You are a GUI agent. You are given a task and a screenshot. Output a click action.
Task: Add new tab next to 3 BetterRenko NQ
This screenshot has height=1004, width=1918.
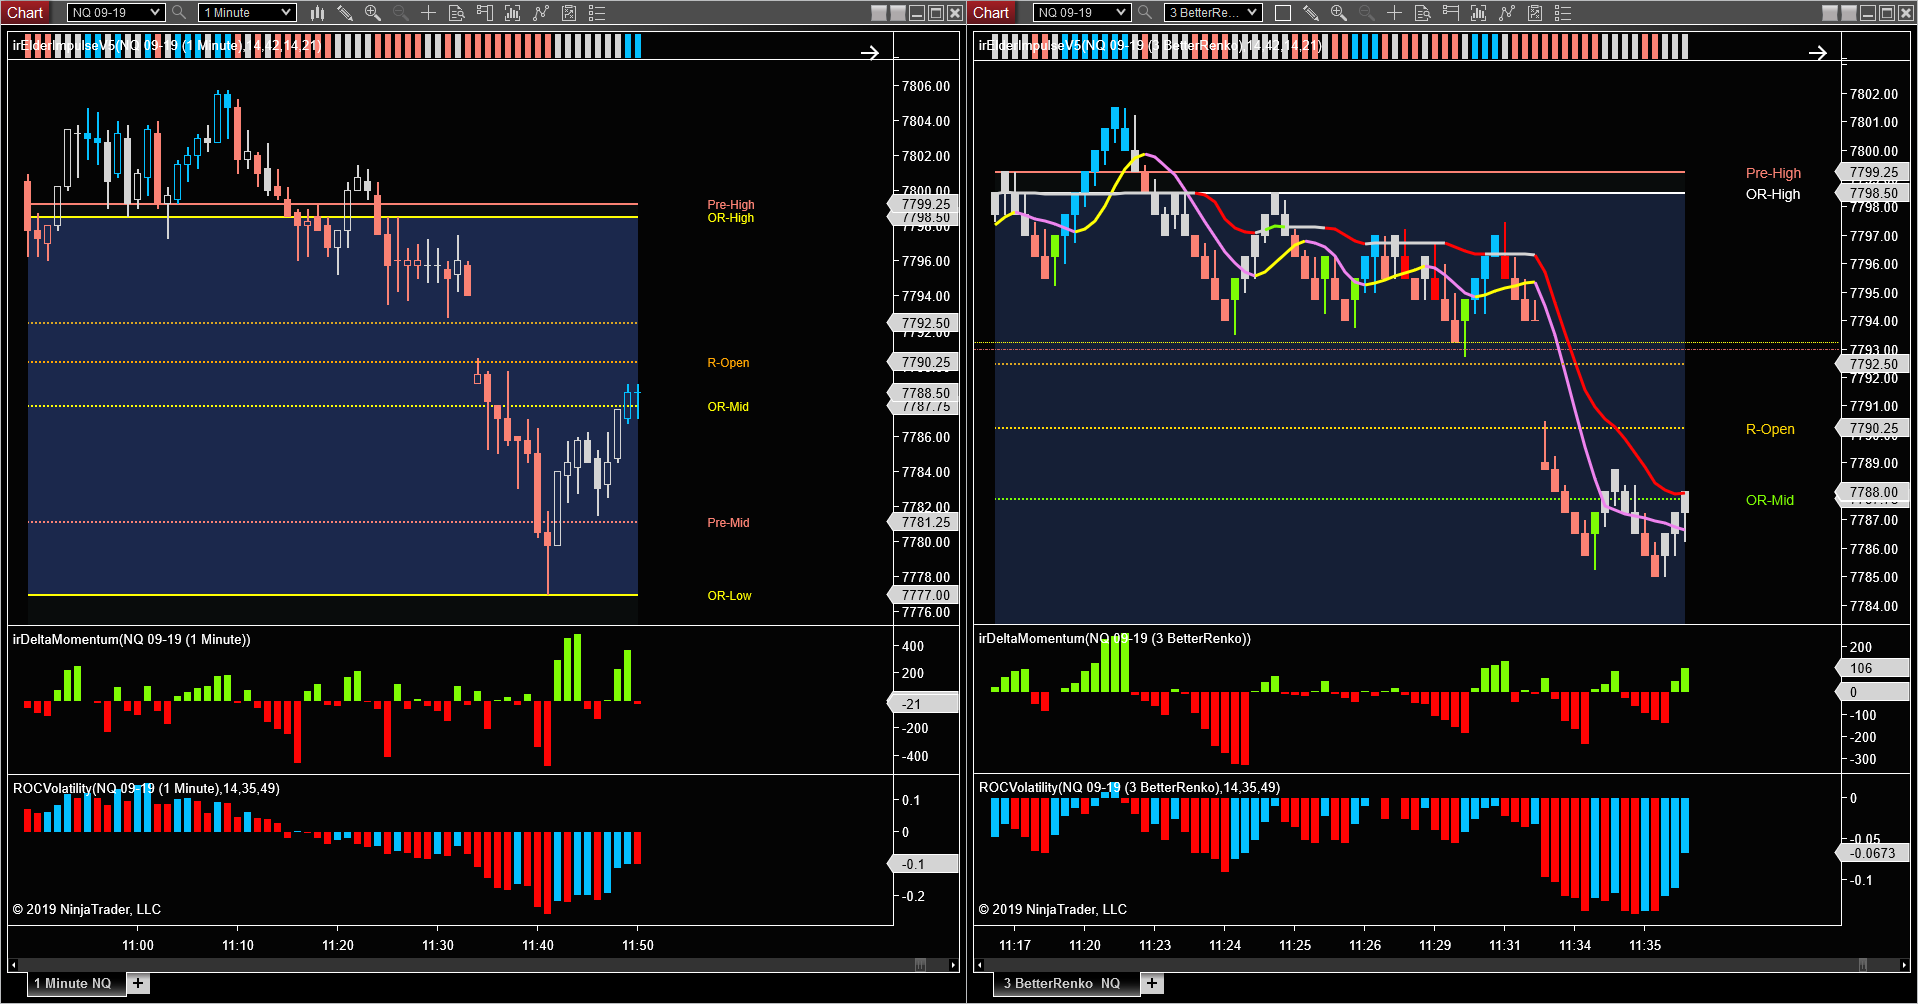(1152, 983)
